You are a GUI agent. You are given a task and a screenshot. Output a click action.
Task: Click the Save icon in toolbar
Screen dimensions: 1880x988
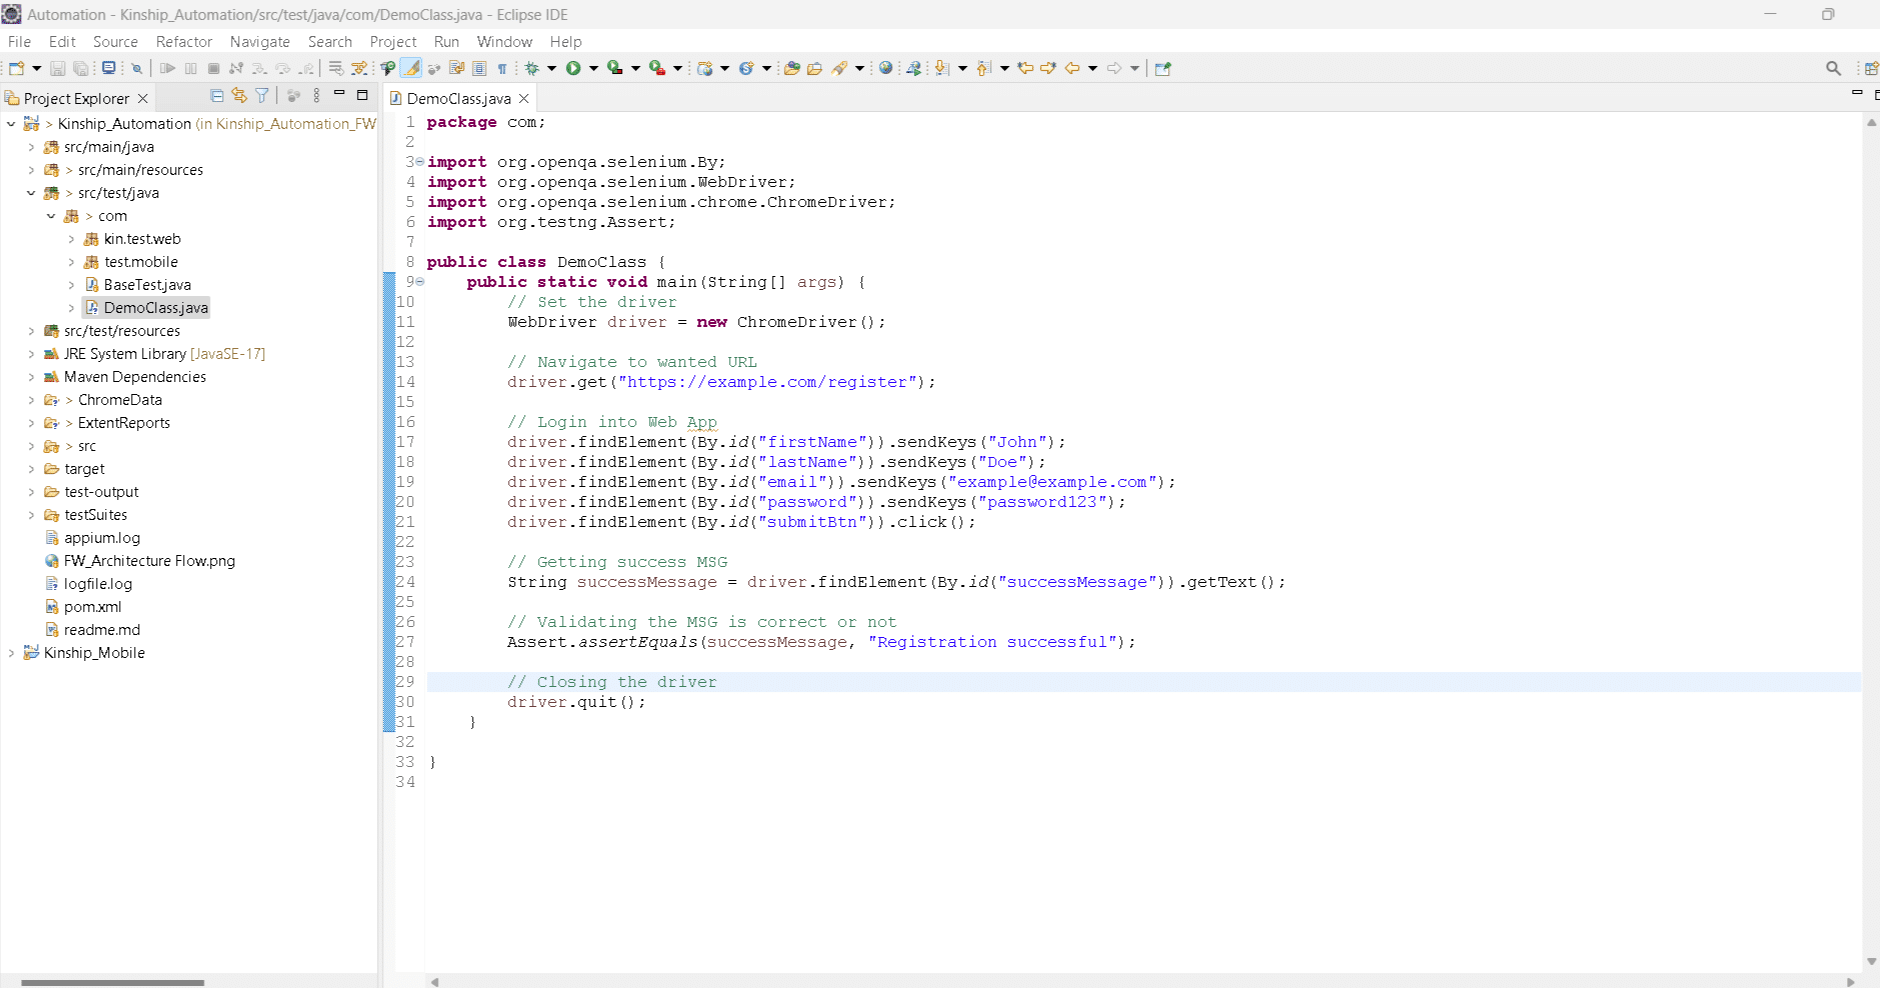(58, 68)
